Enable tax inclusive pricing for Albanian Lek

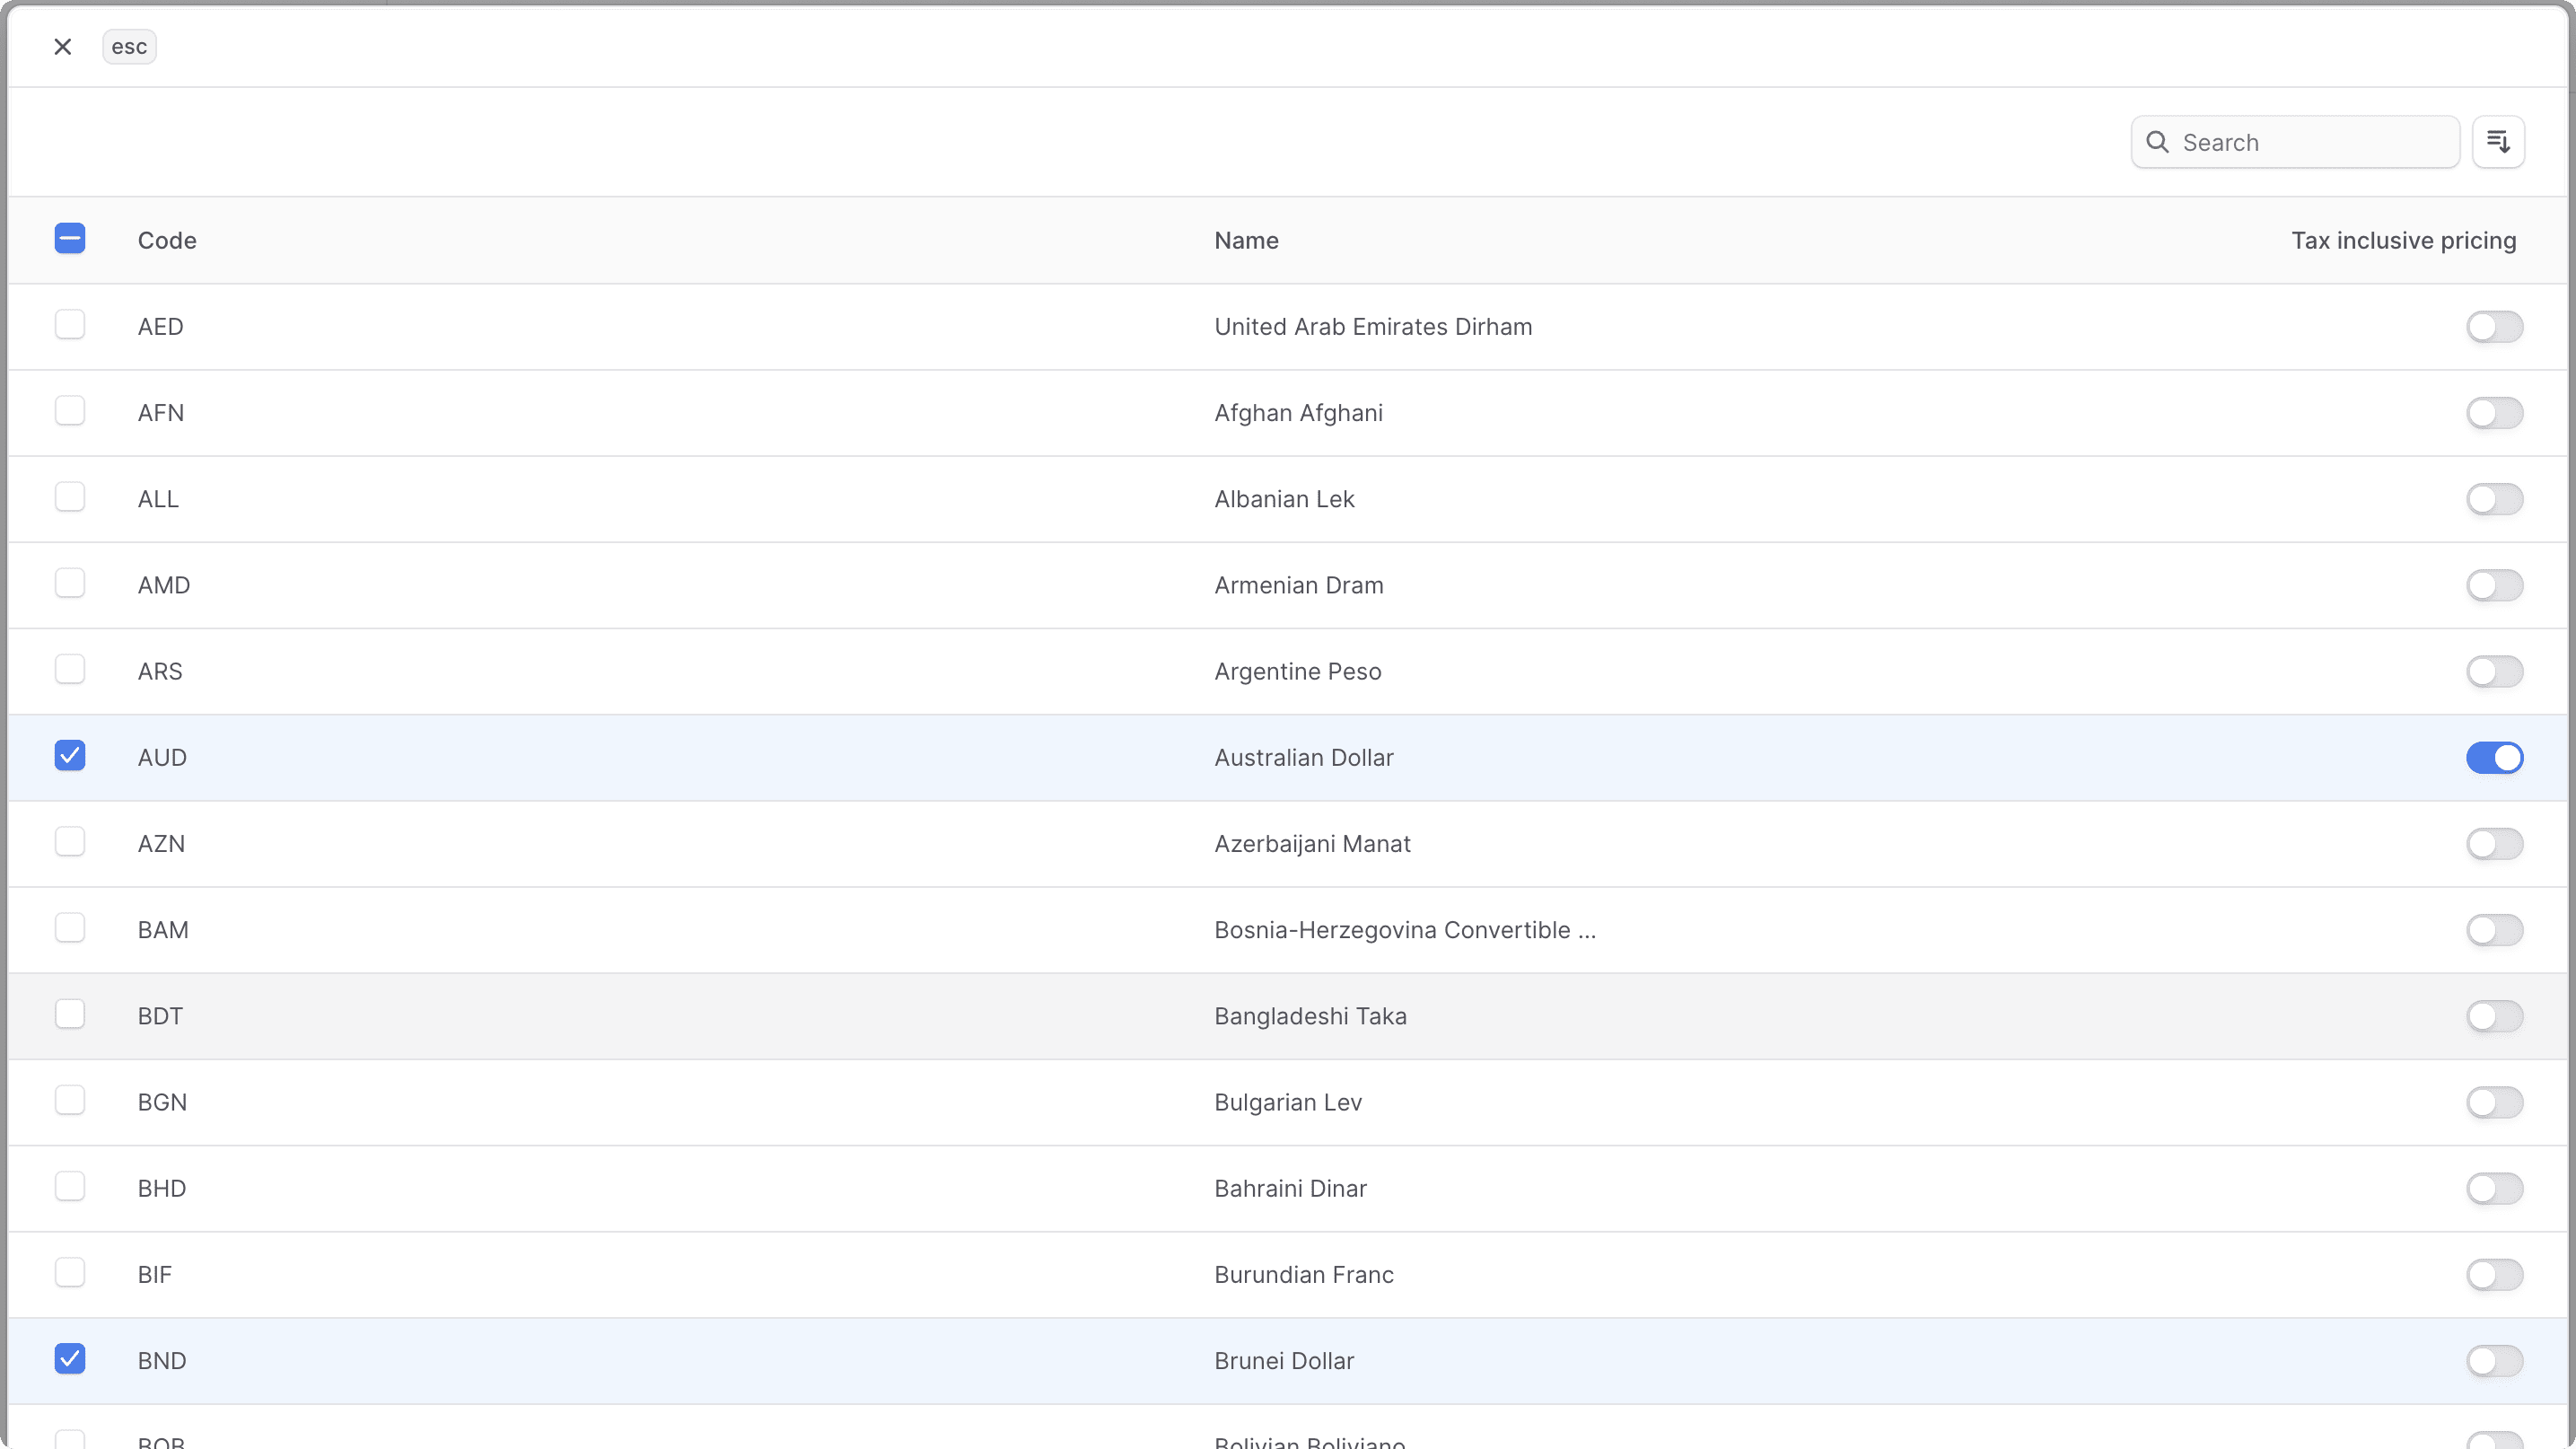coord(2494,499)
